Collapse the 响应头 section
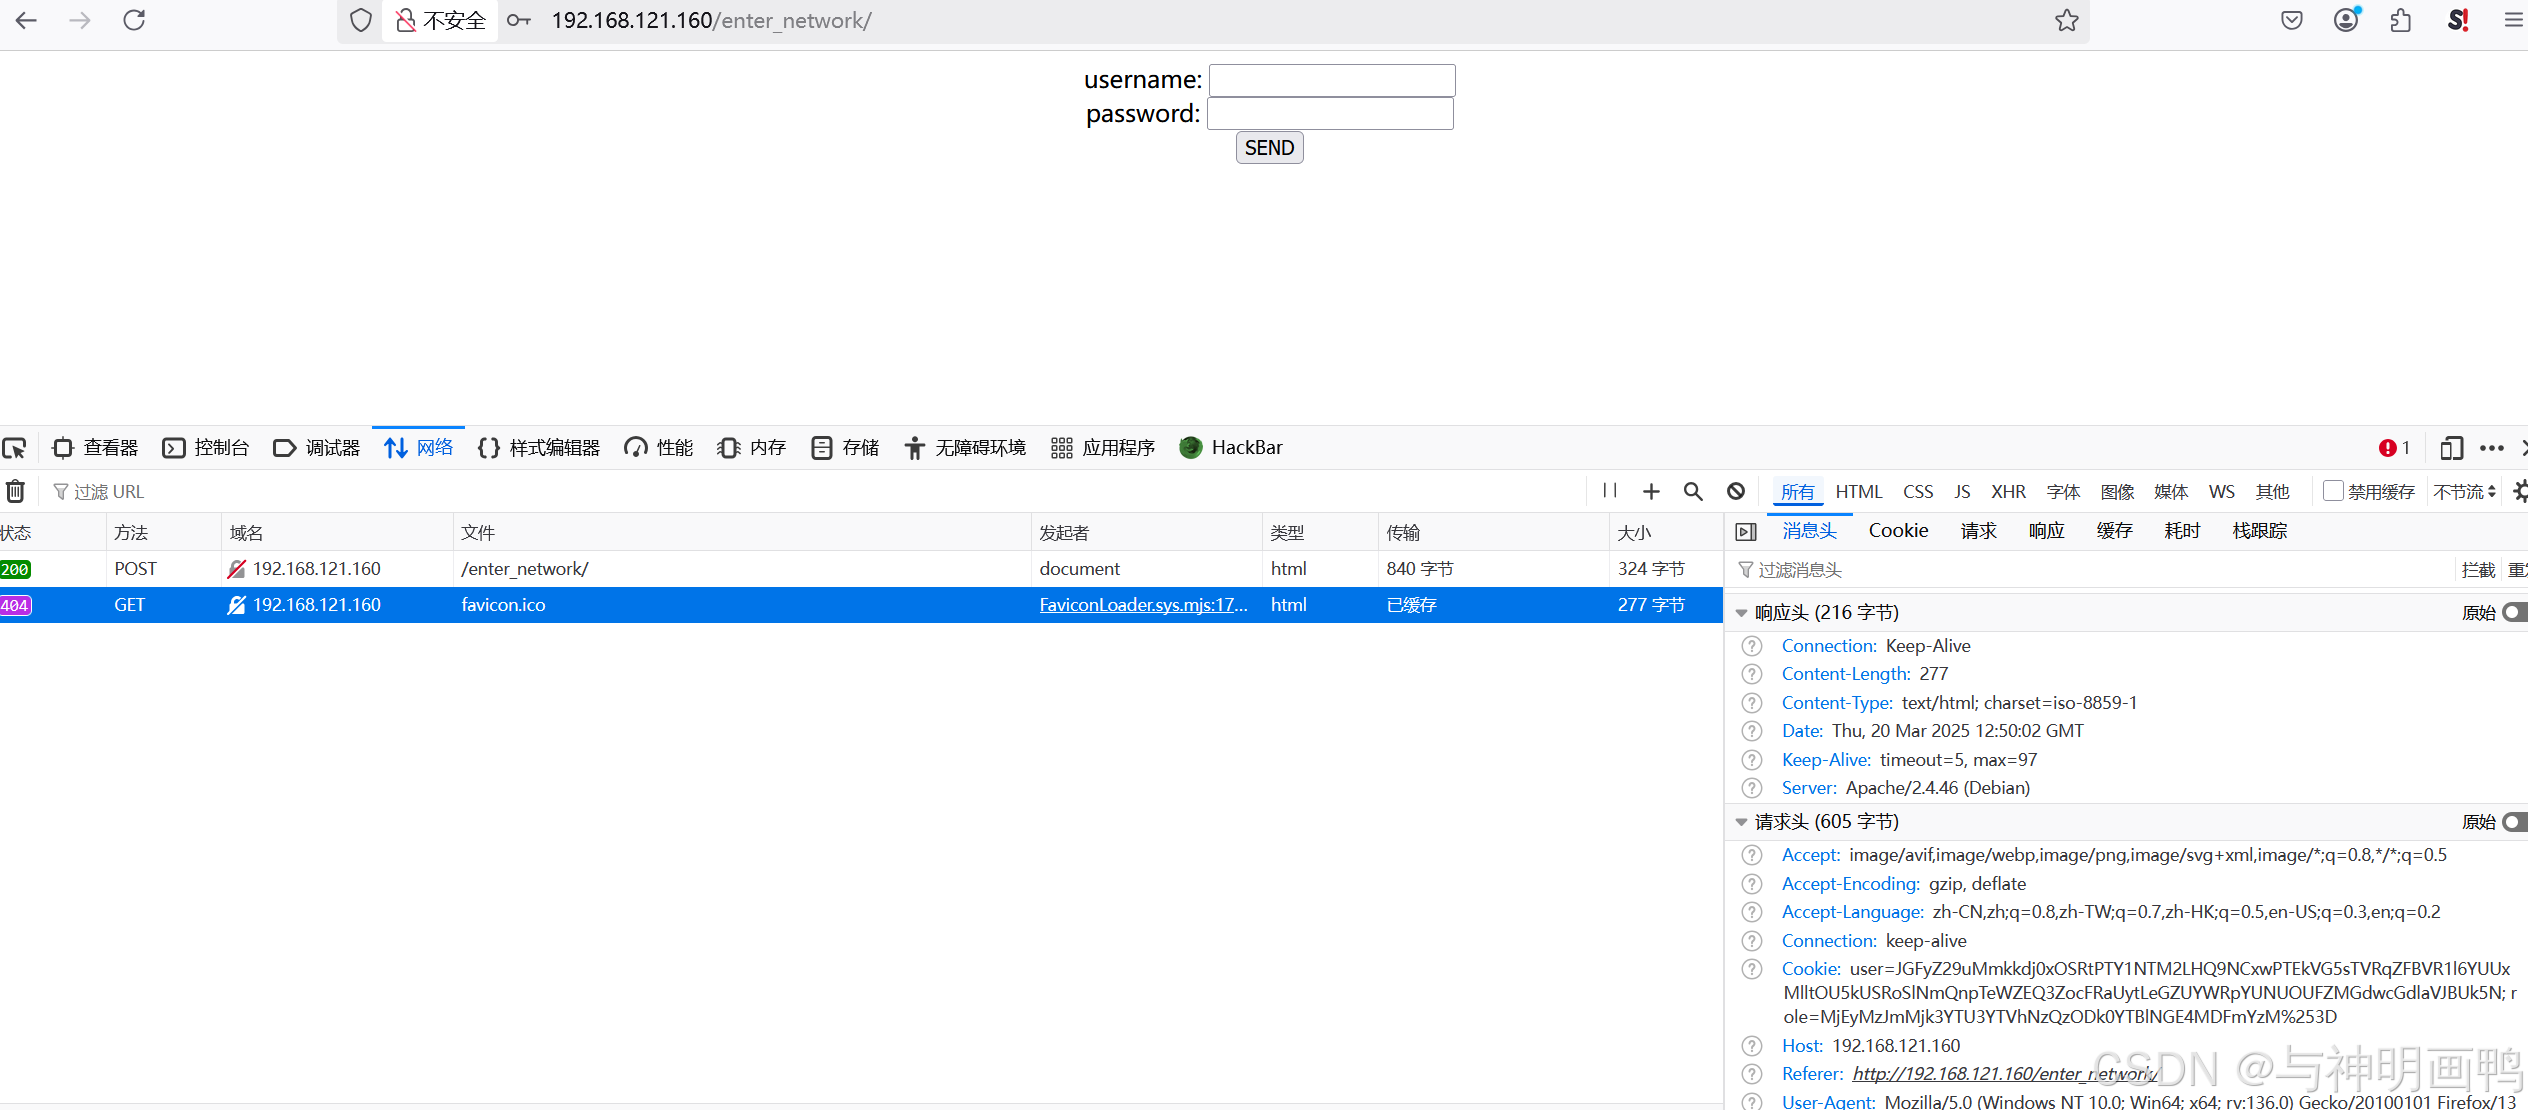Screen dimensions: 2528x1110 [x=1742, y=613]
